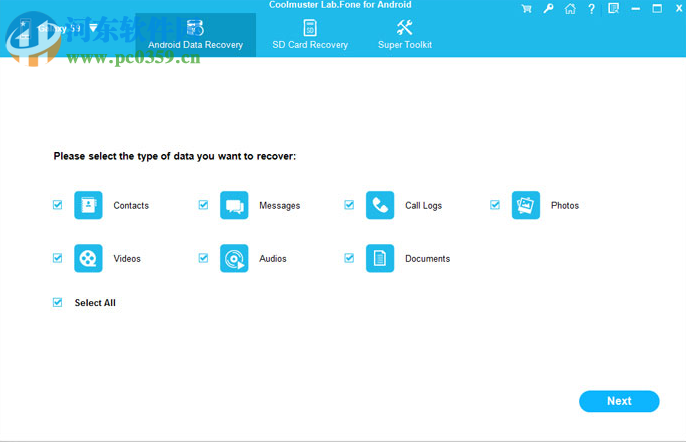Click the Call Logs phone icon
This screenshot has width=686, height=442.
[380, 205]
